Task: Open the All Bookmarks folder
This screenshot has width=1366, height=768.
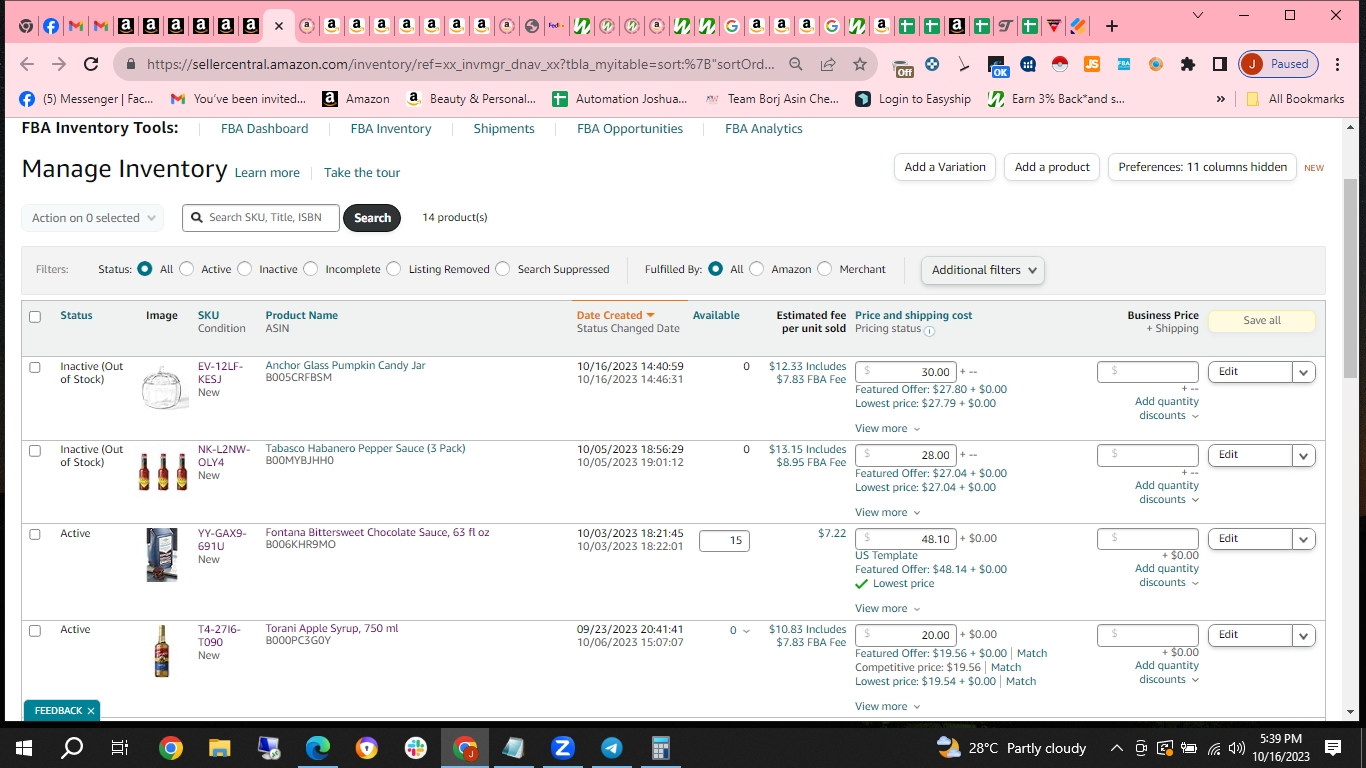Action: click(x=1295, y=99)
